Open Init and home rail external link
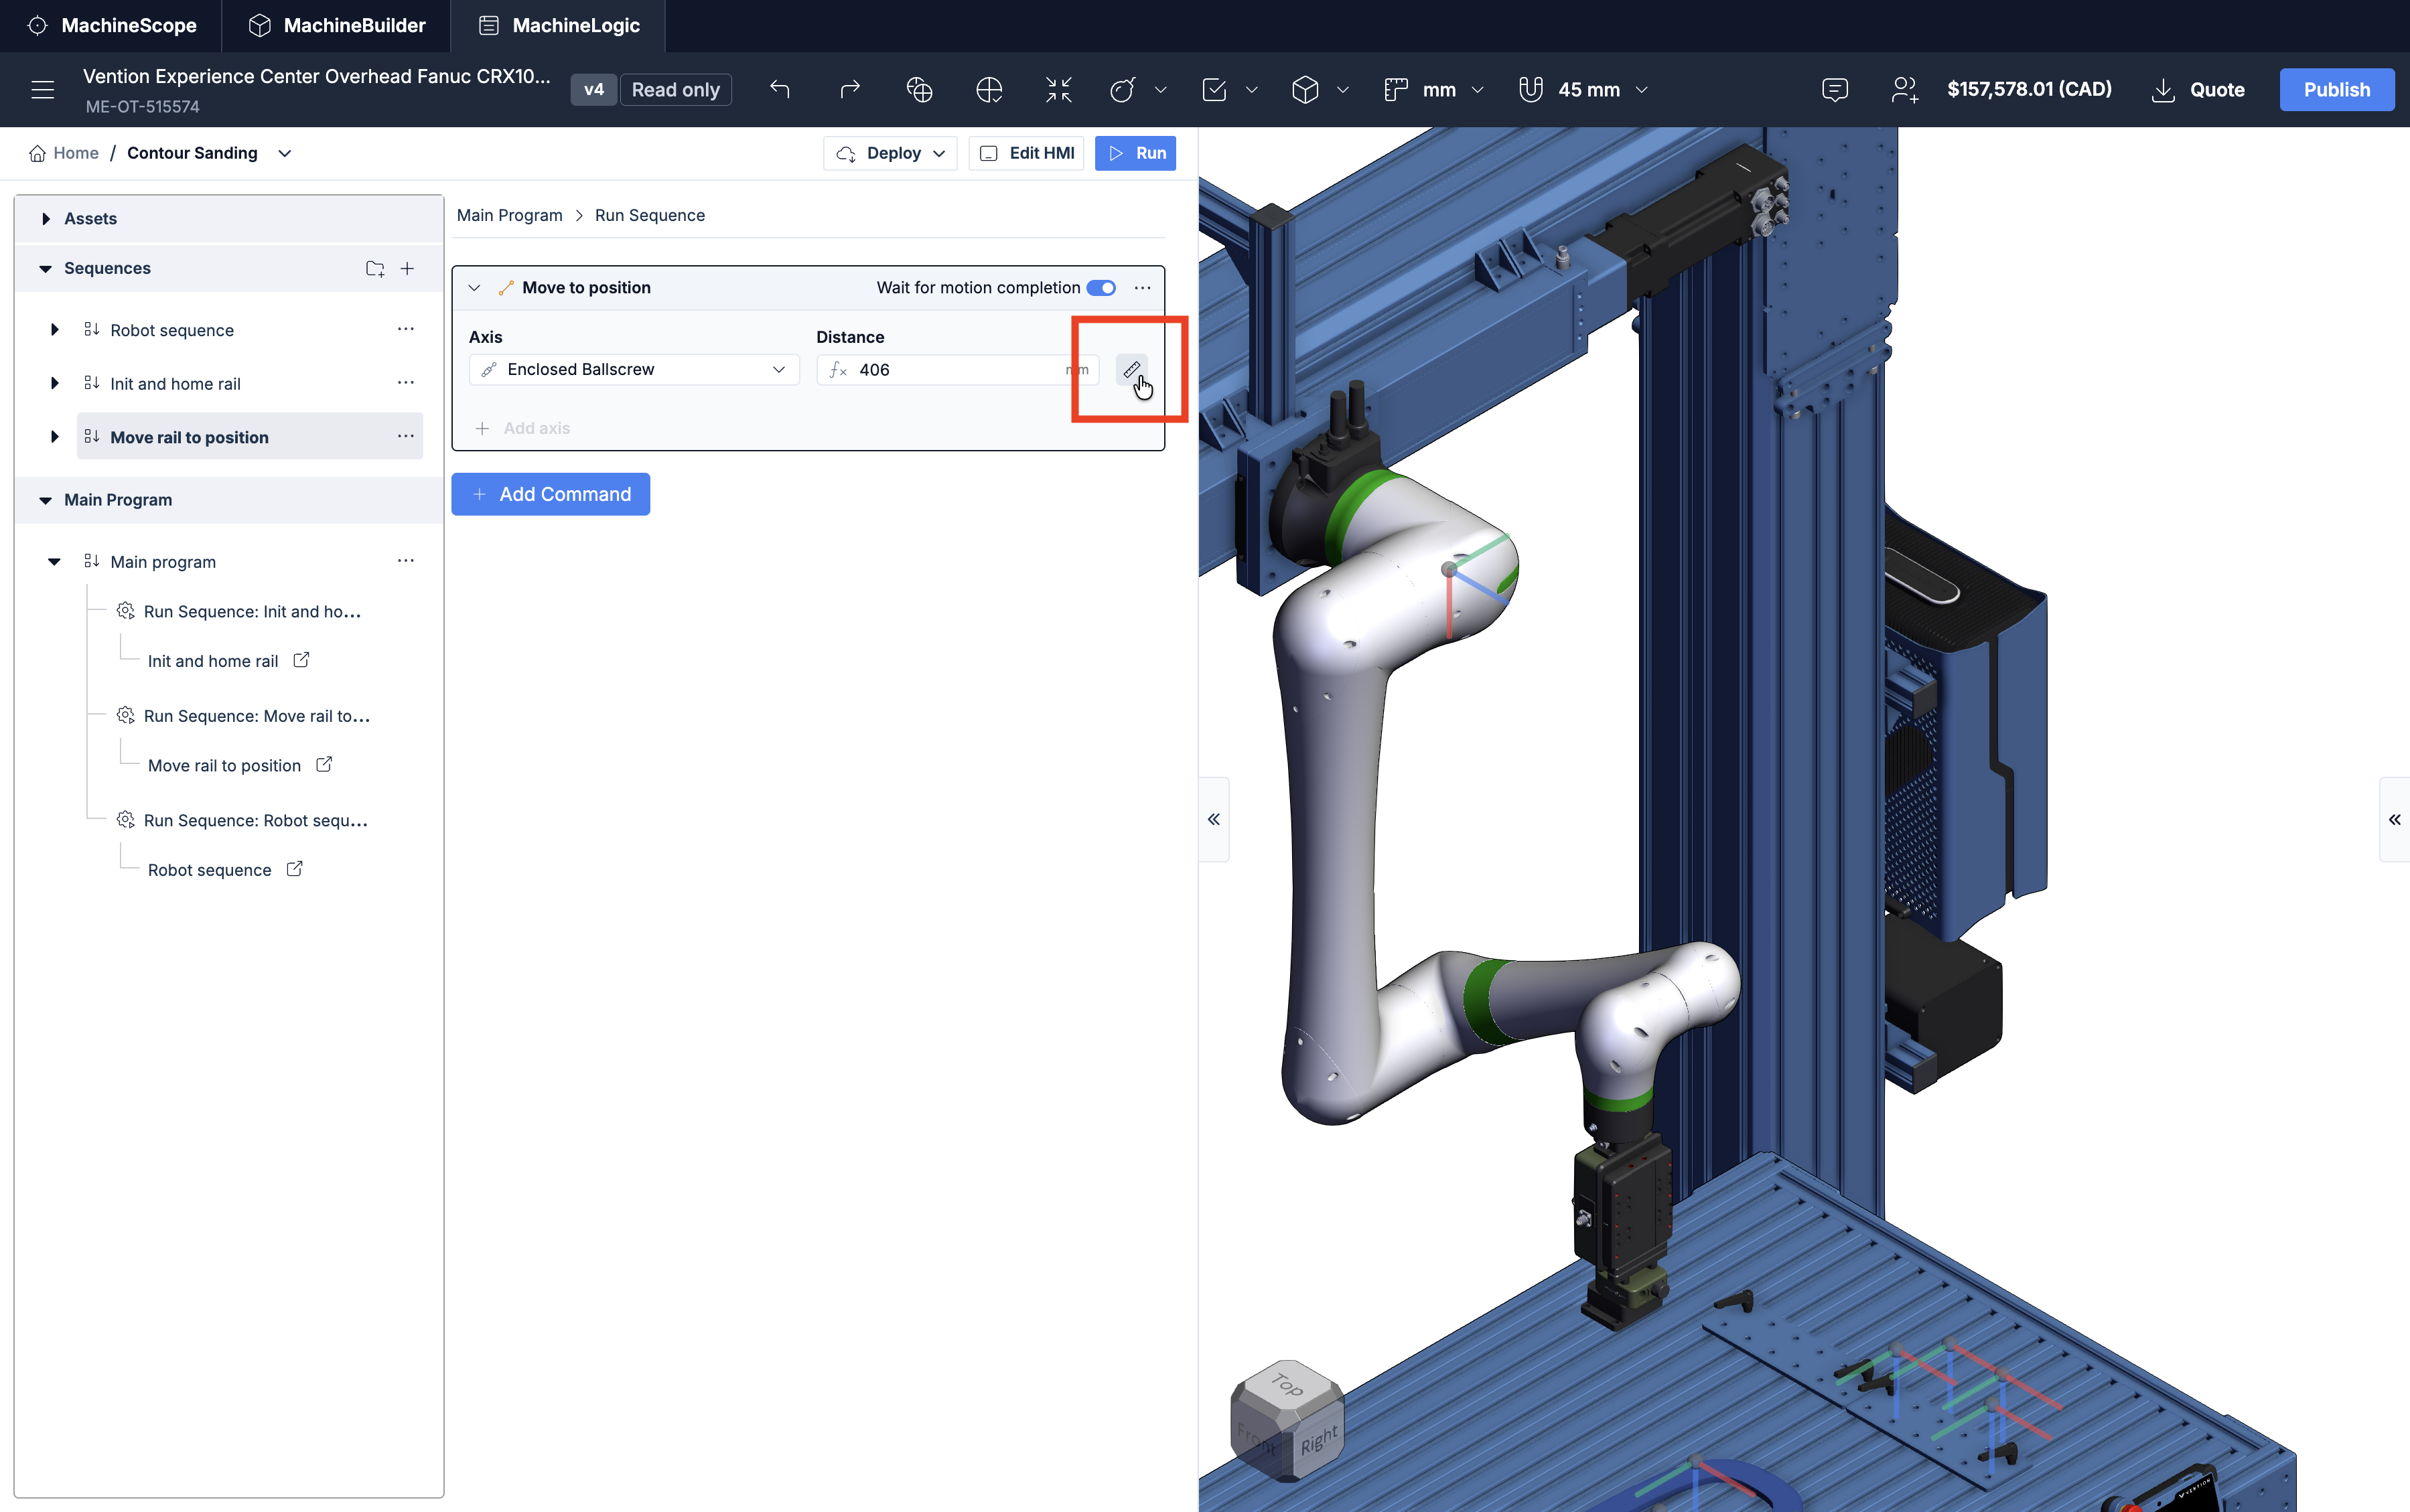Image resolution: width=2410 pixels, height=1512 pixels. [301, 660]
